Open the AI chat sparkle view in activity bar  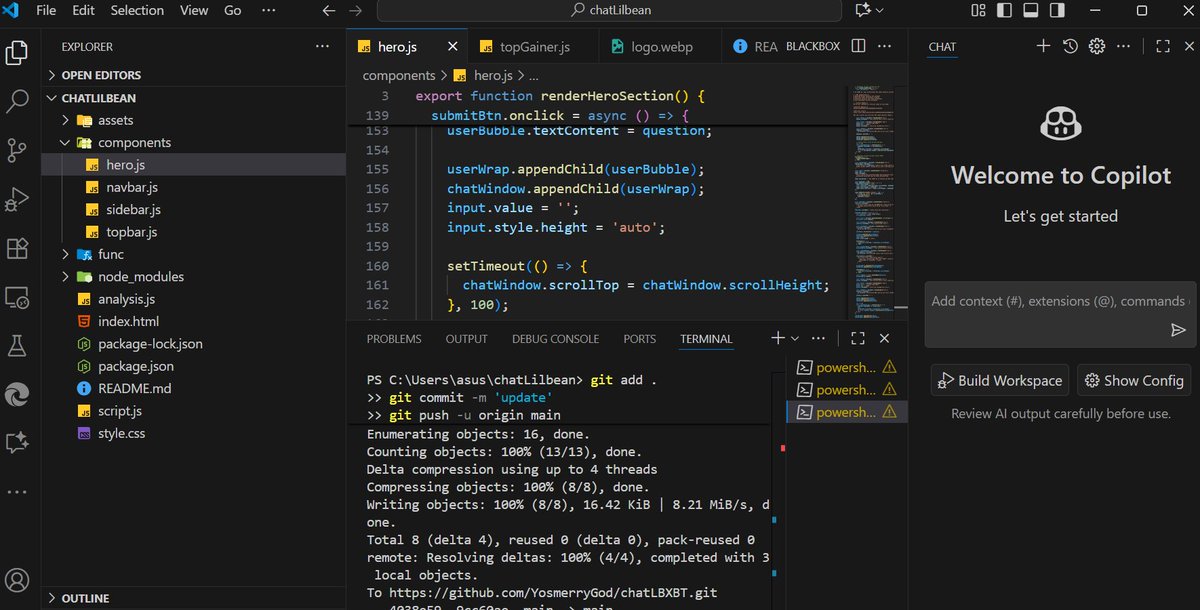coord(17,442)
